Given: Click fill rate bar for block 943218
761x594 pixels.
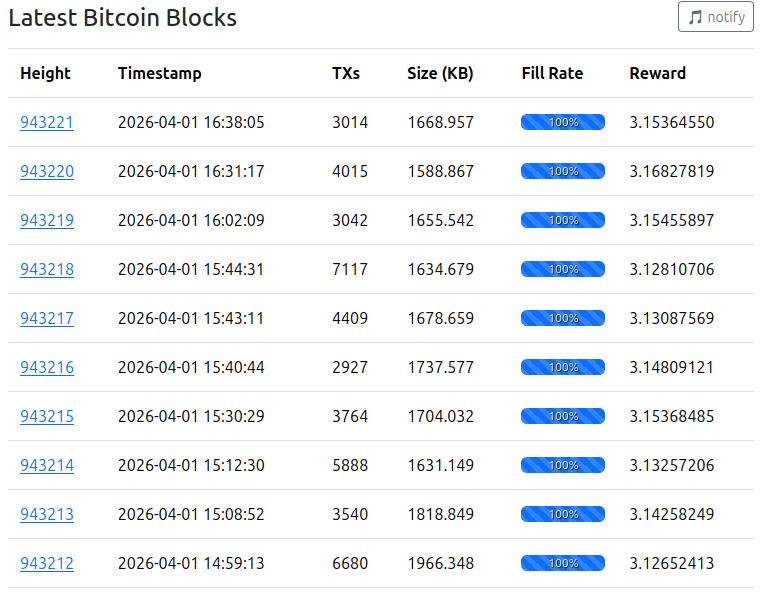Looking at the screenshot, I should pos(563,269).
